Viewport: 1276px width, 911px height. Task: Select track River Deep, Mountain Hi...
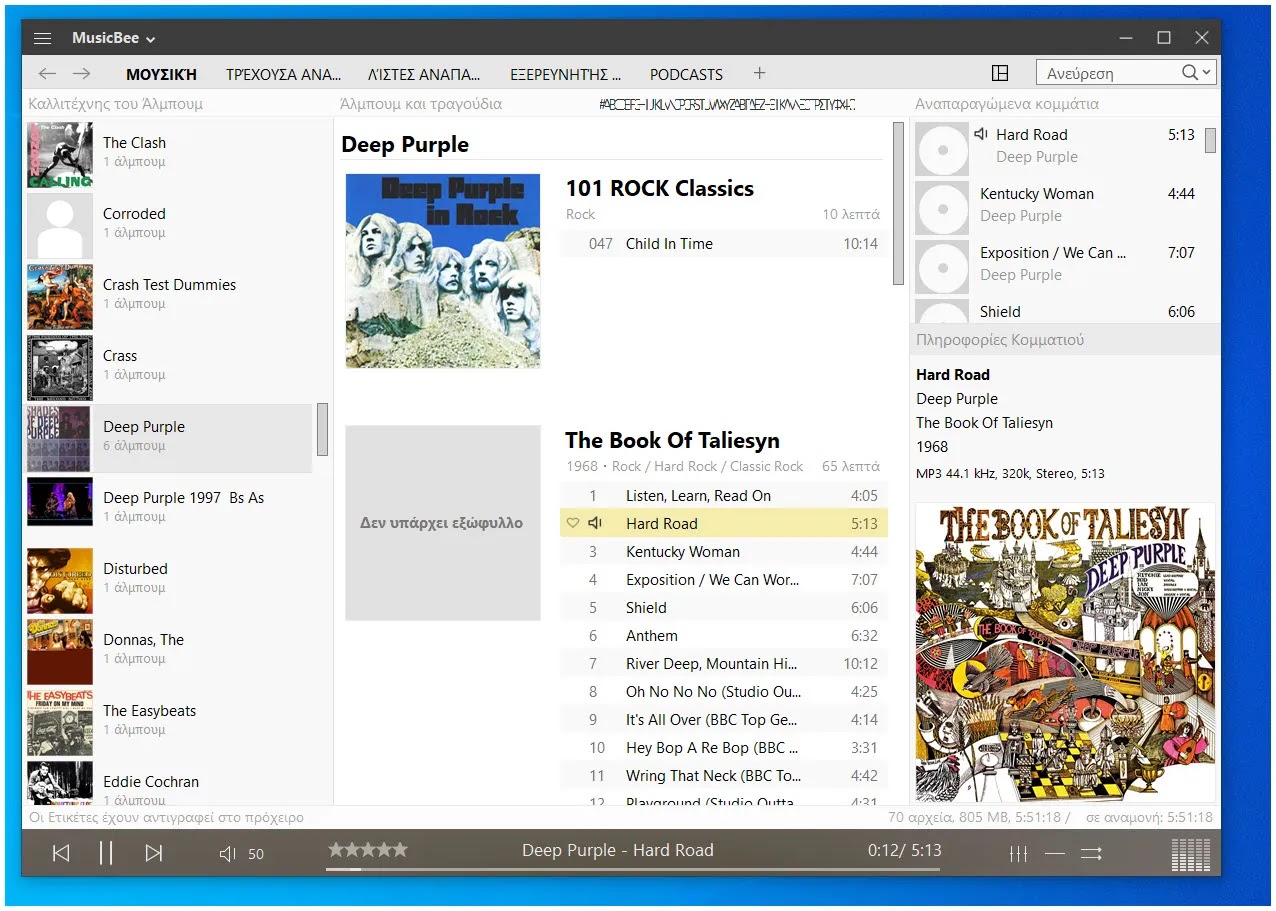point(723,664)
